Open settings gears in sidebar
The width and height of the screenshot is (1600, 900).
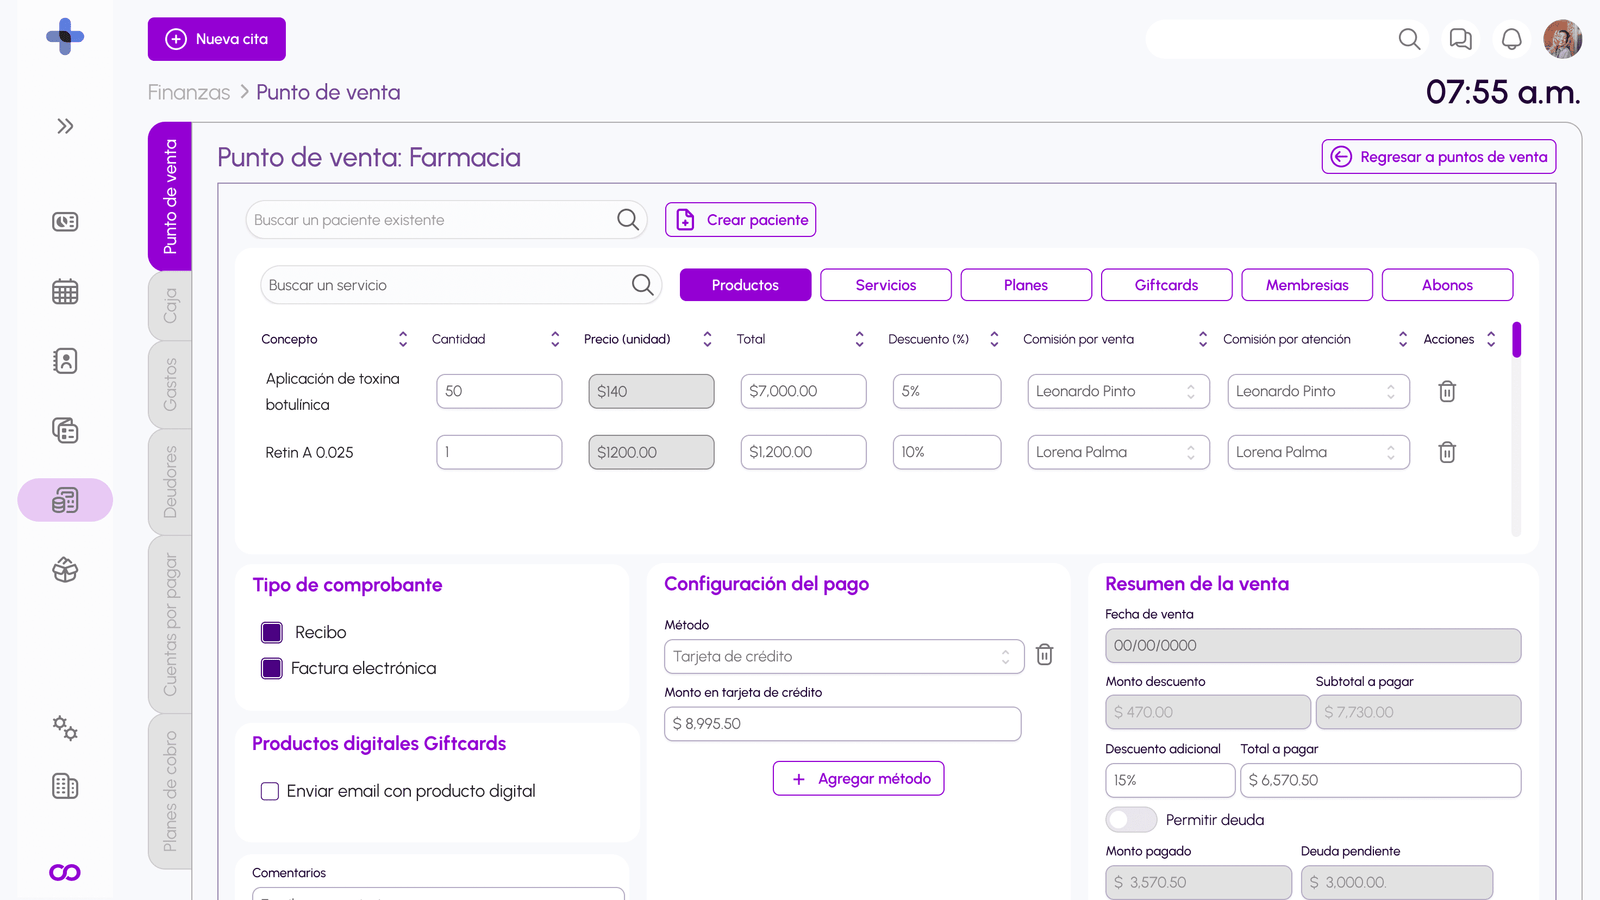(x=65, y=728)
